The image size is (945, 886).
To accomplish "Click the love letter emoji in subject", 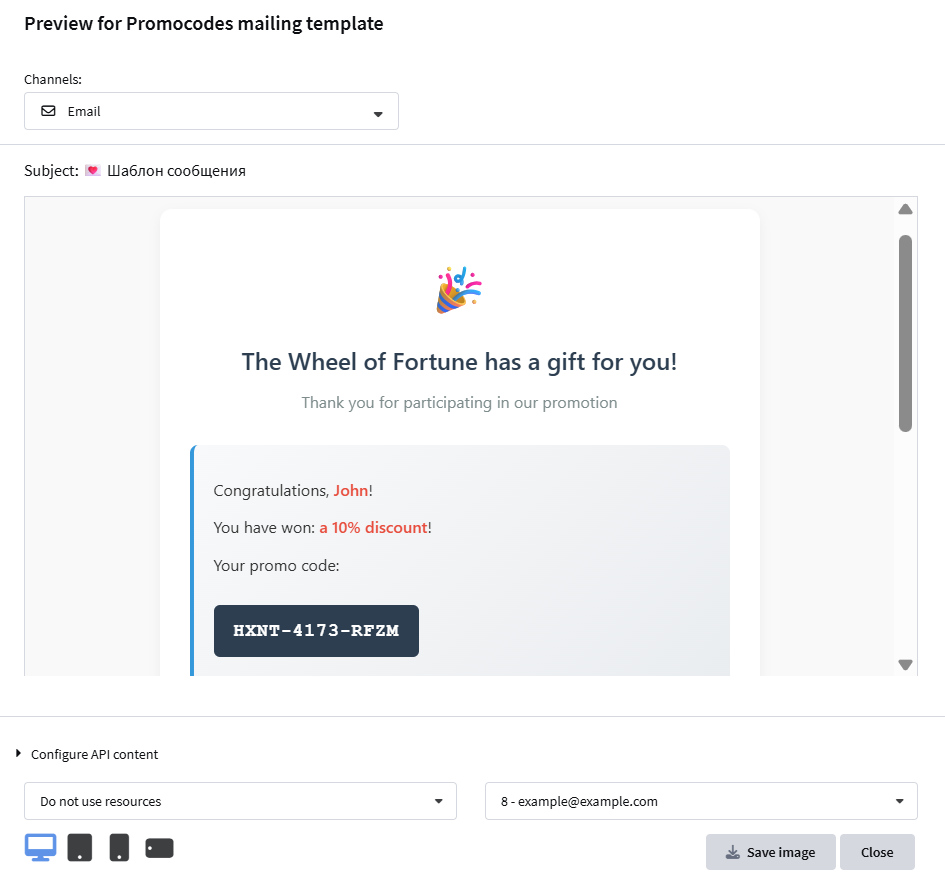I will tap(93, 171).
